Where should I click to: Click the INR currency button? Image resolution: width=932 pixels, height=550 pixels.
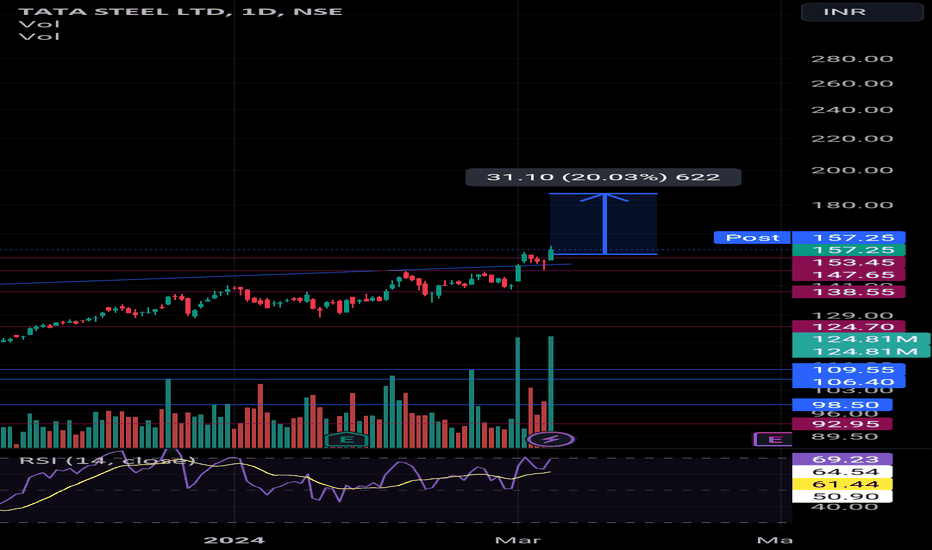coord(862,12)
